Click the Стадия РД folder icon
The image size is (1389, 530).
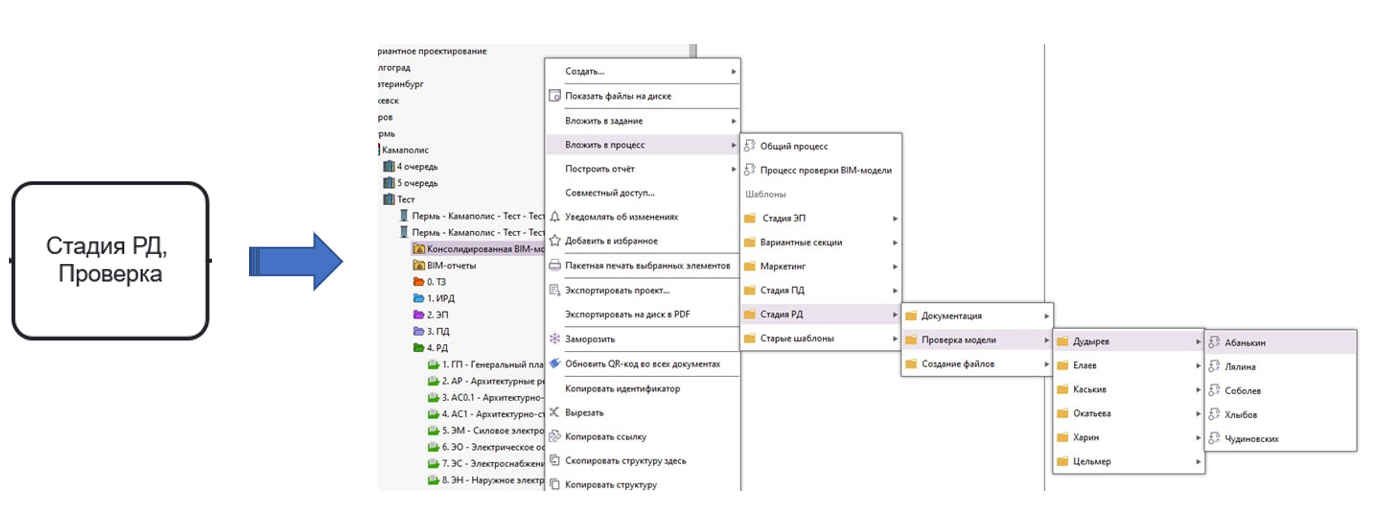click(750, 314)
